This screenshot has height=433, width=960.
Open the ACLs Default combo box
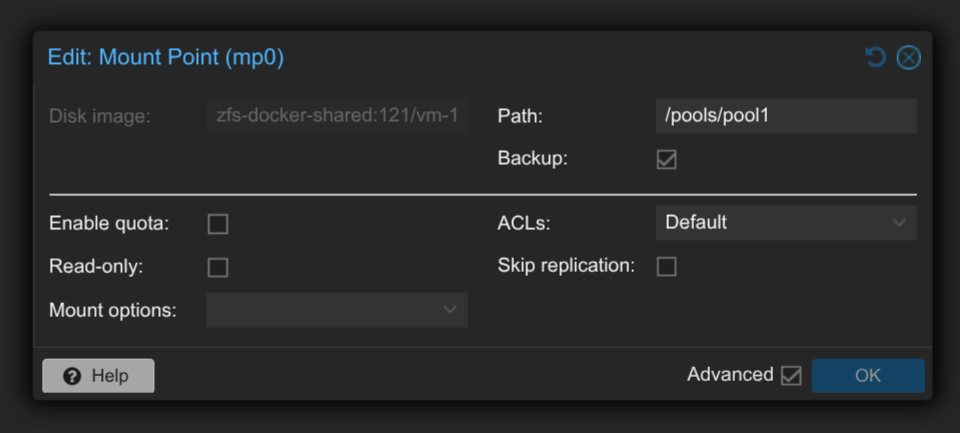point(786,223)
